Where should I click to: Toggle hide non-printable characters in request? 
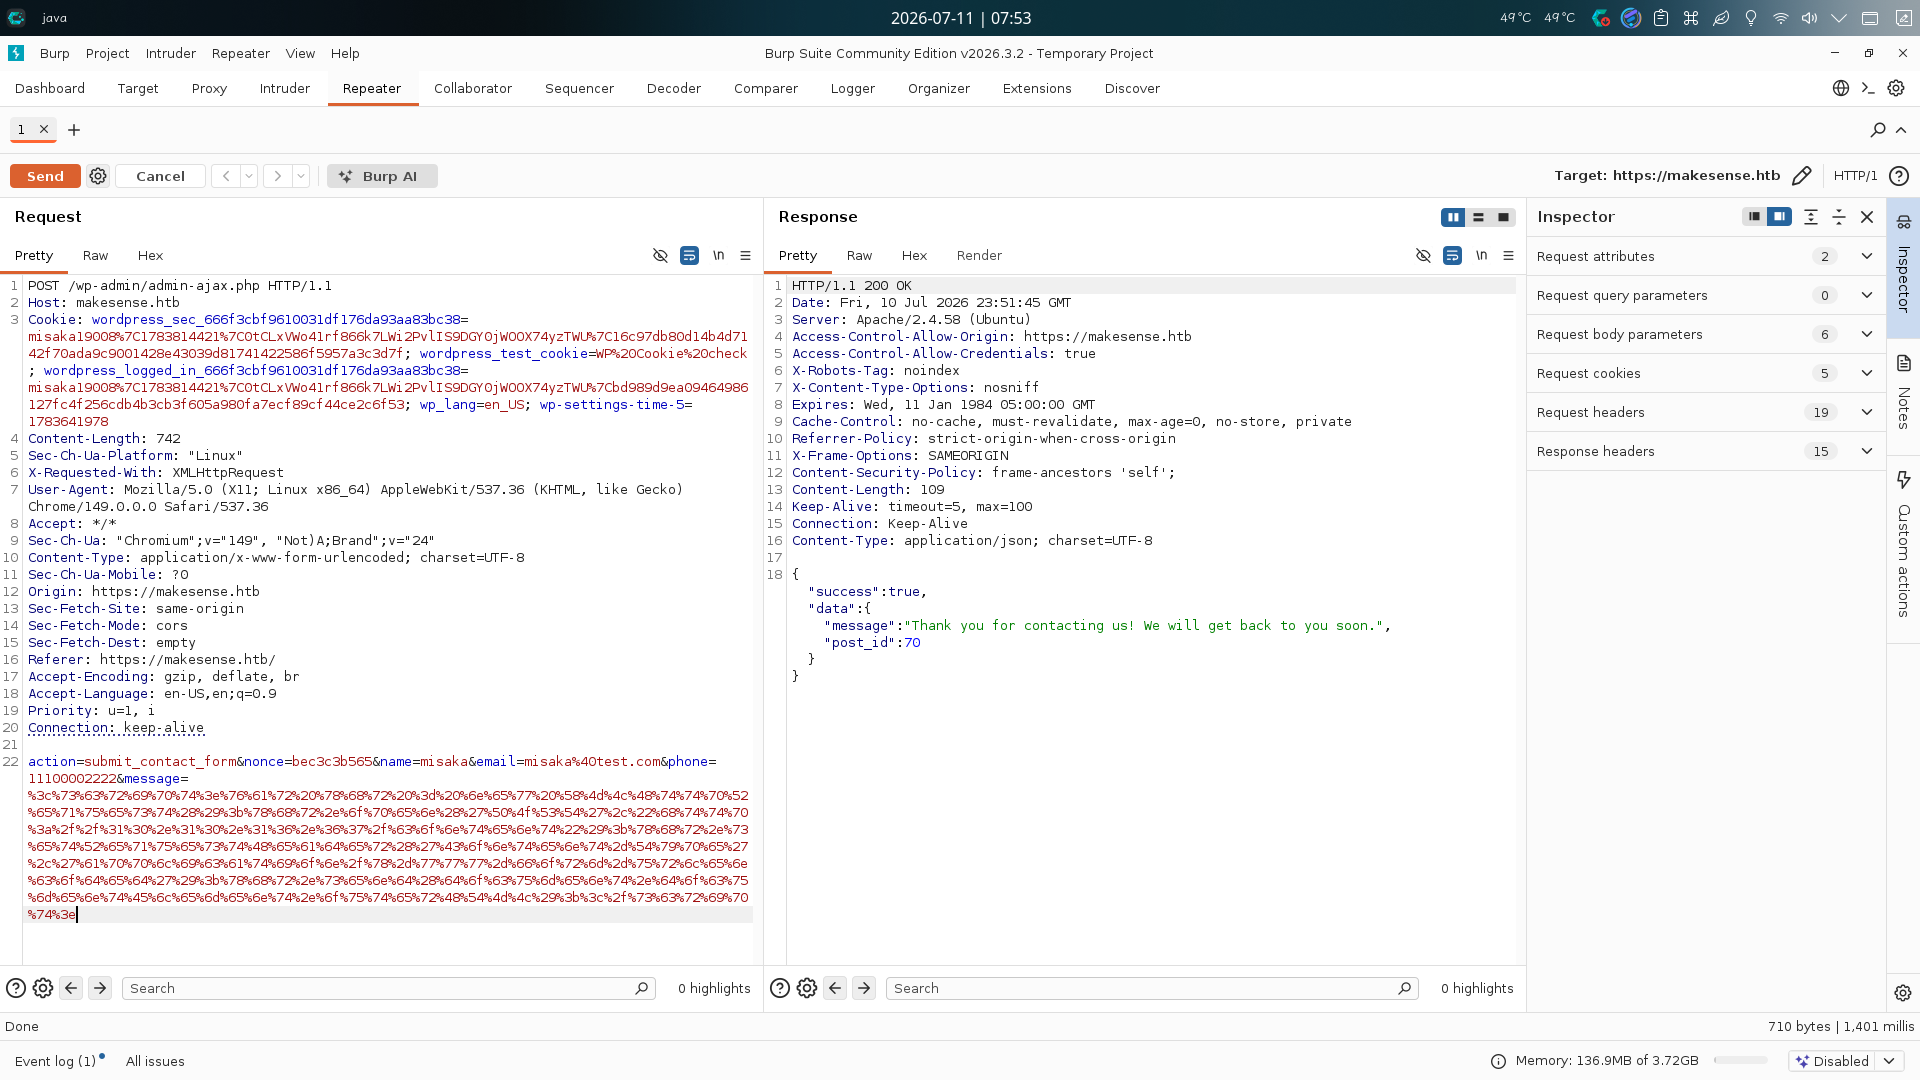[x=660, y=255]
